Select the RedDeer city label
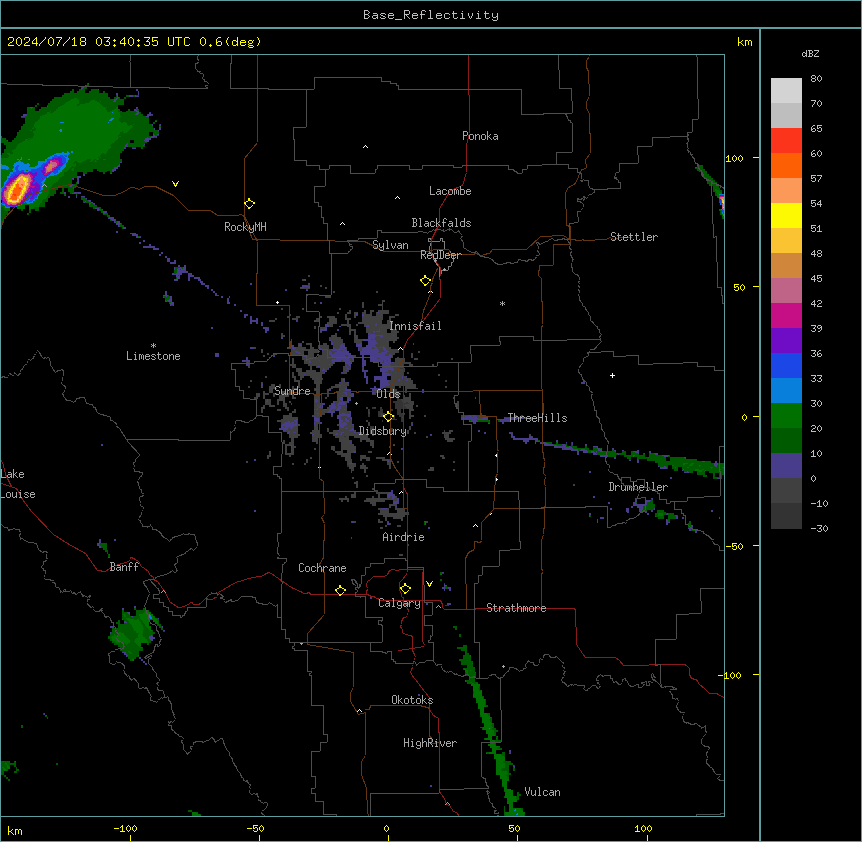The height and width of the screenshot is (842, 862). tap(440, 255)
